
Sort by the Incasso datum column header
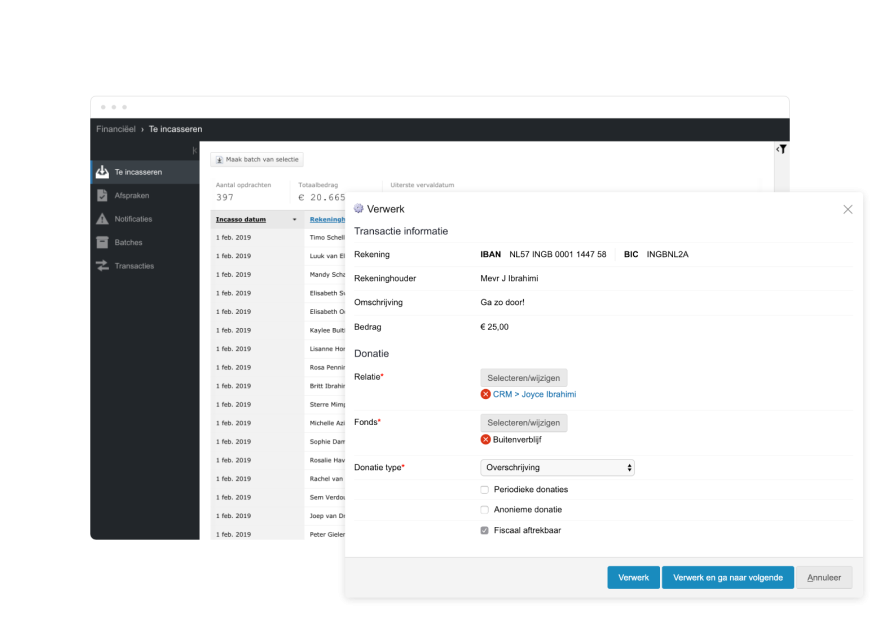tap(241, 219)
